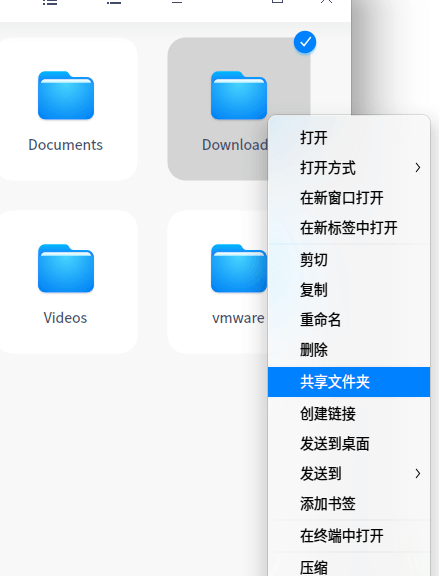The height and width of the screenshot is (576, 439).
Task: Click the vmware folder icon
Action: click(239, 268)
